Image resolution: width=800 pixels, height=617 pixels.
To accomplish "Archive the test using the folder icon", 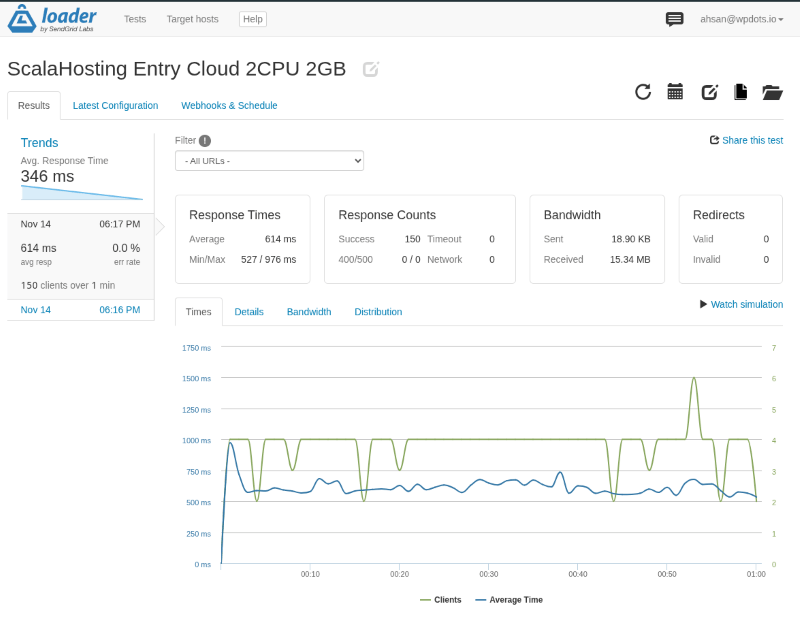I will click(772, 91).
